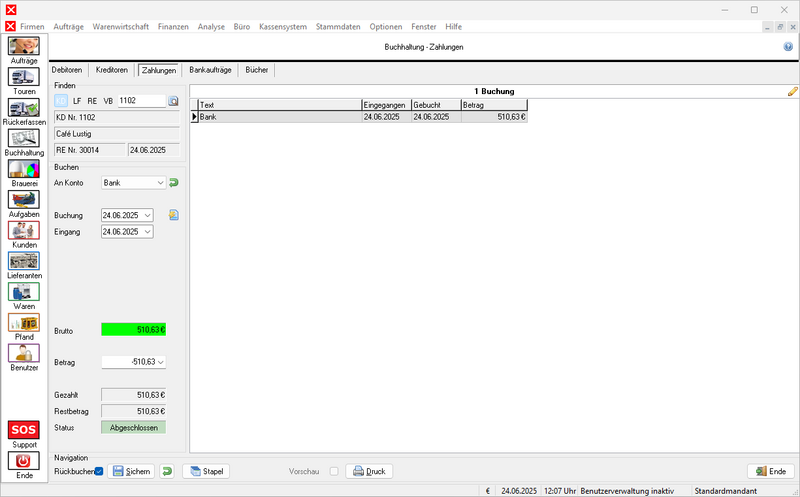Click the green arrow next to An Konto
The height and width of the screenshot is (497, 800).
coord(174,183)
